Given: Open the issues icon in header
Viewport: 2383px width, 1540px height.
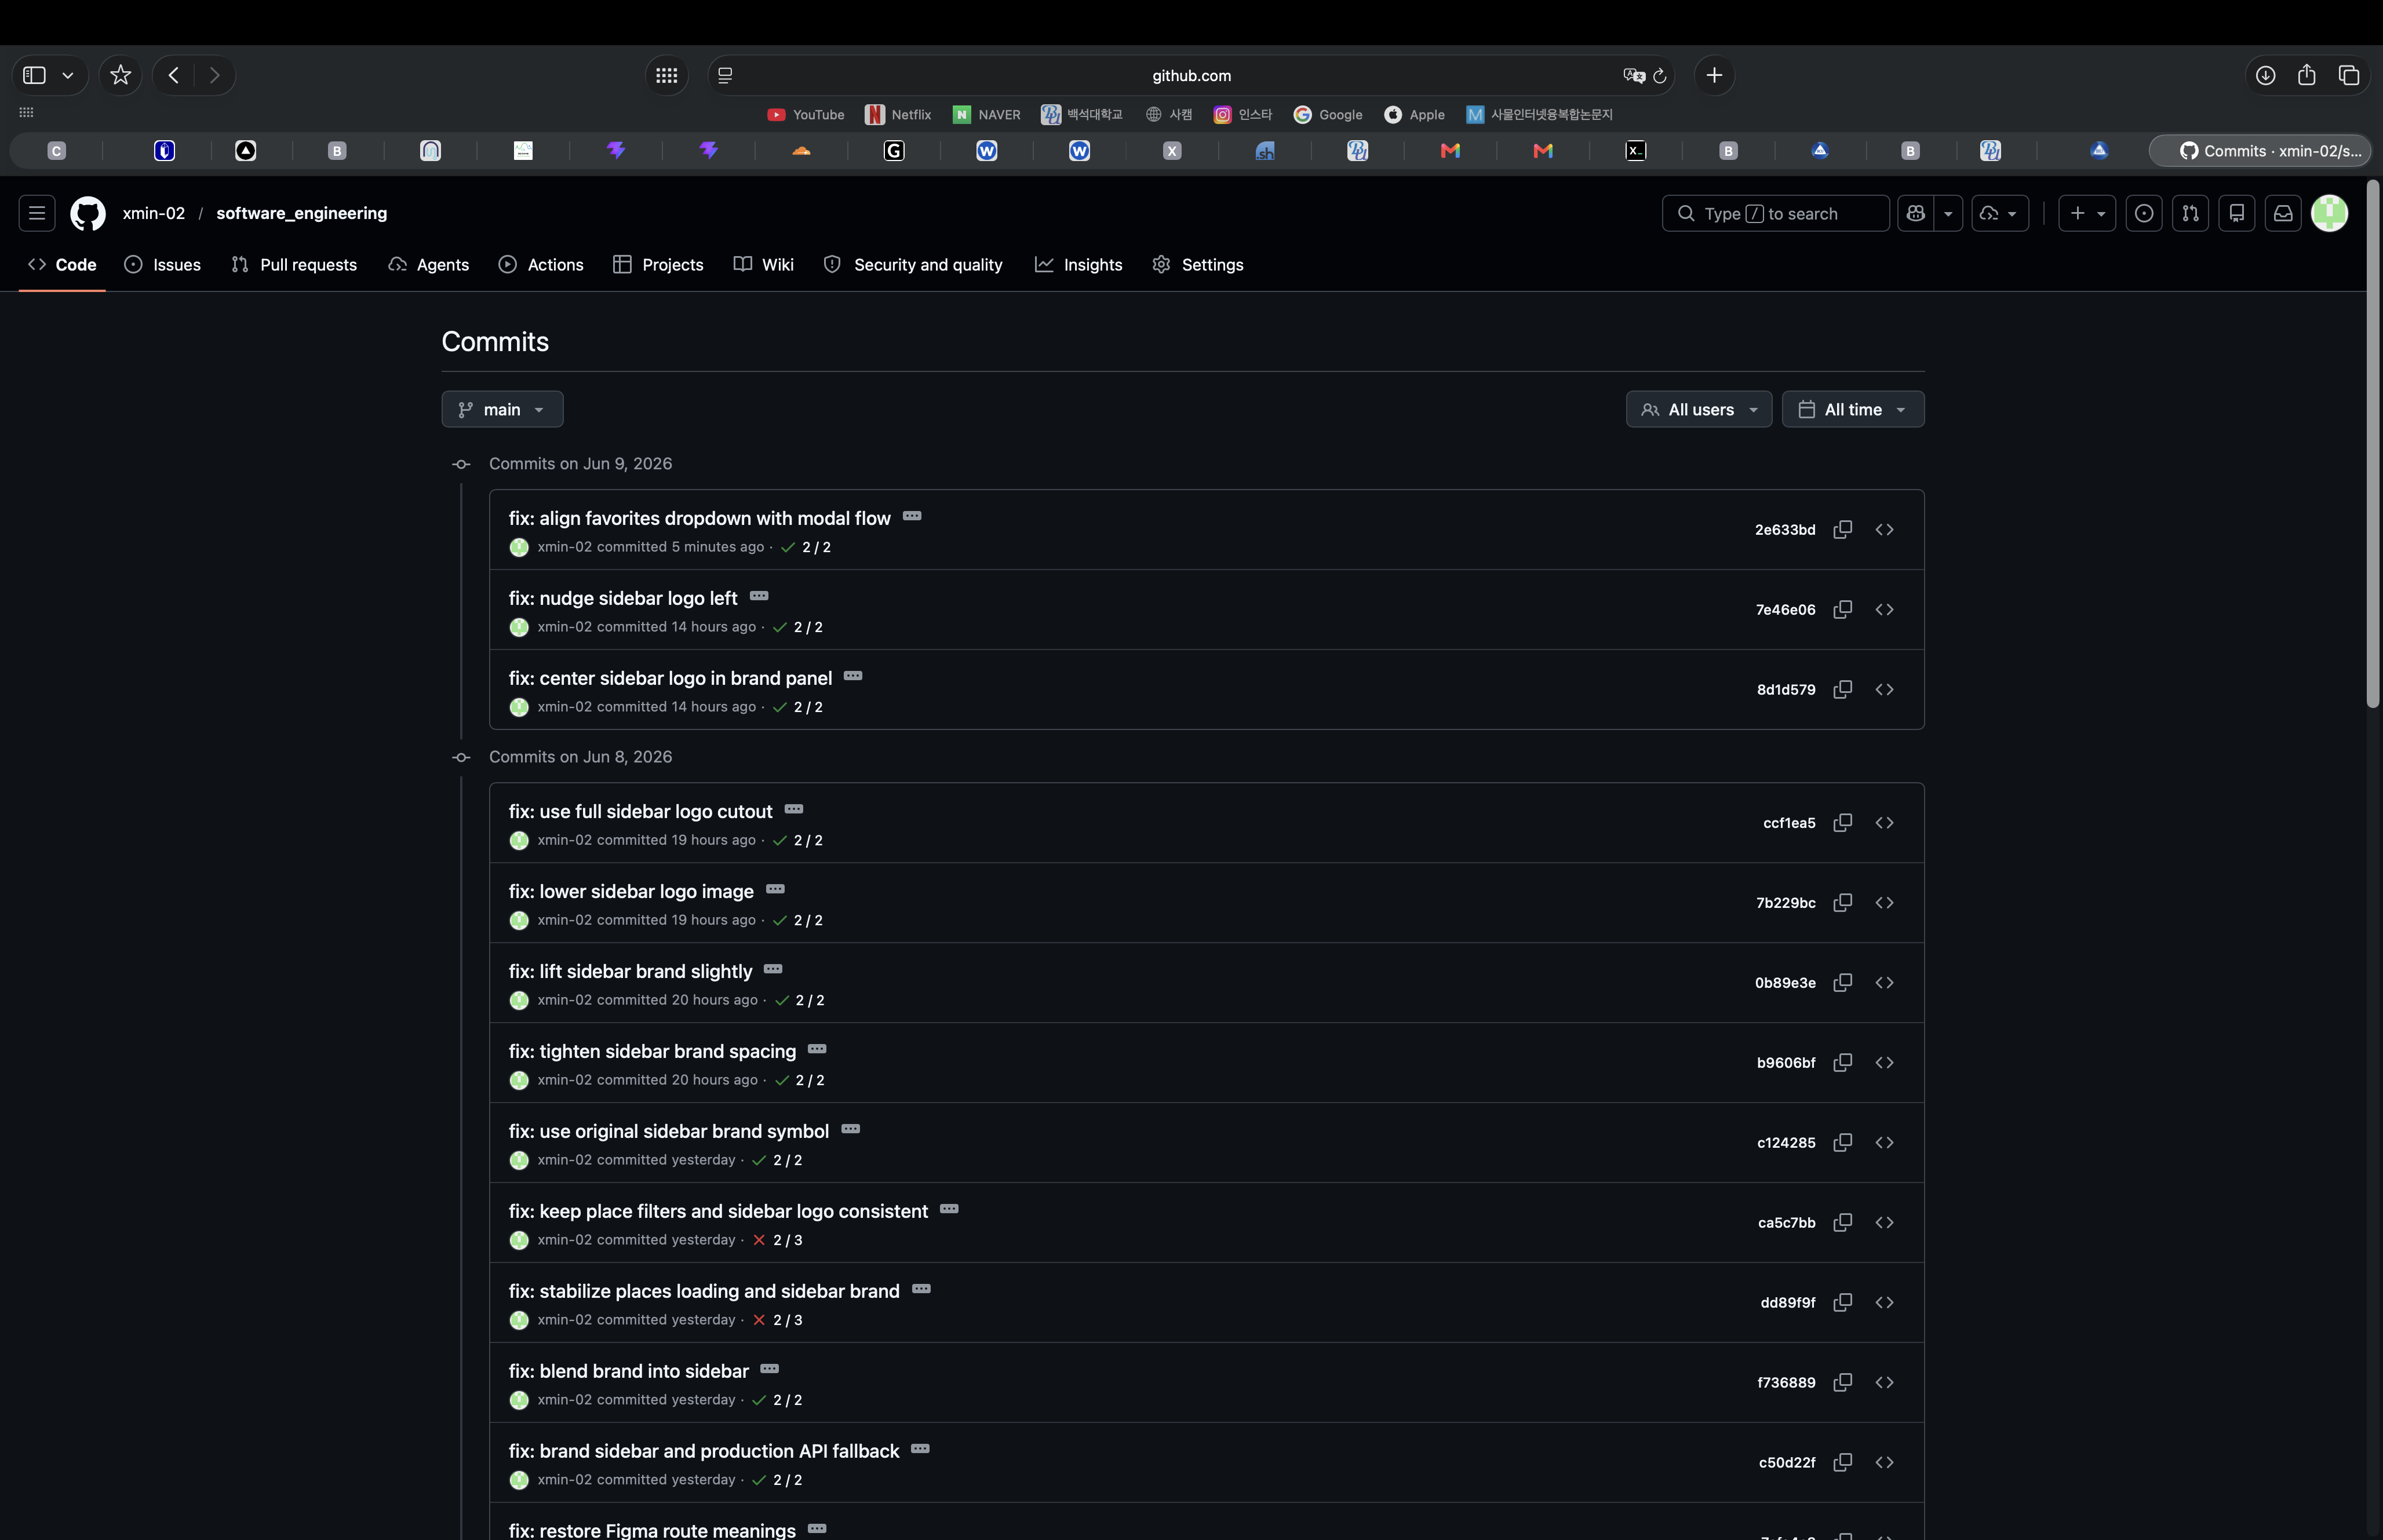Looking at the screenshot, I should coord(2143,213).
